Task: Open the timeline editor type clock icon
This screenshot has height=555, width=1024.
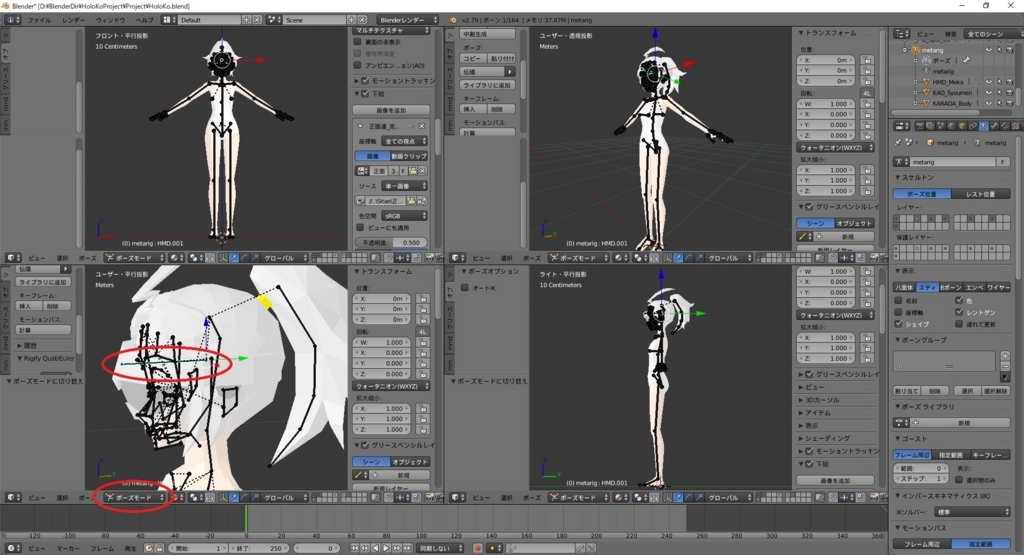Action: tap(12, 548)
